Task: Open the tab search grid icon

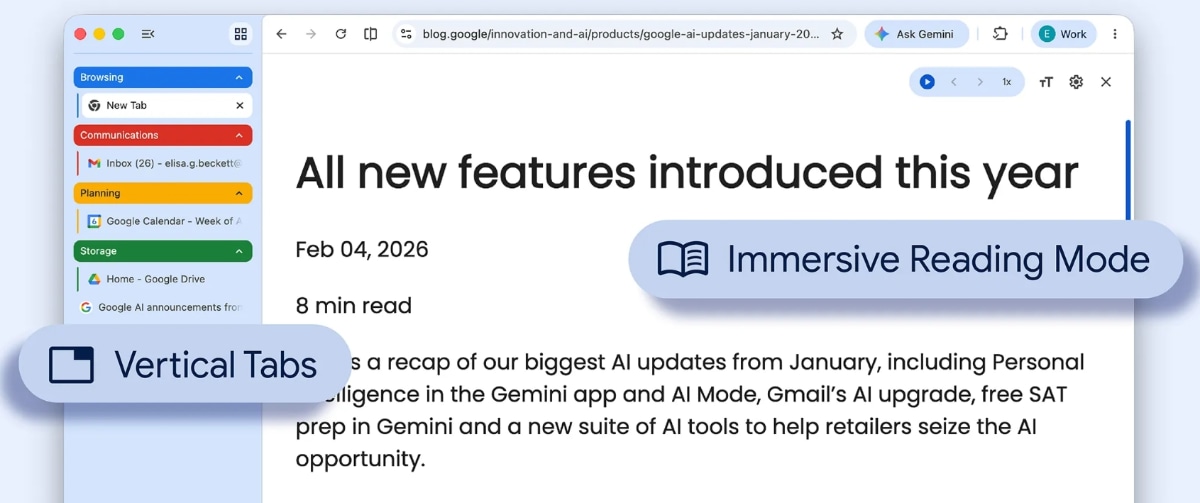Action: 240,34
